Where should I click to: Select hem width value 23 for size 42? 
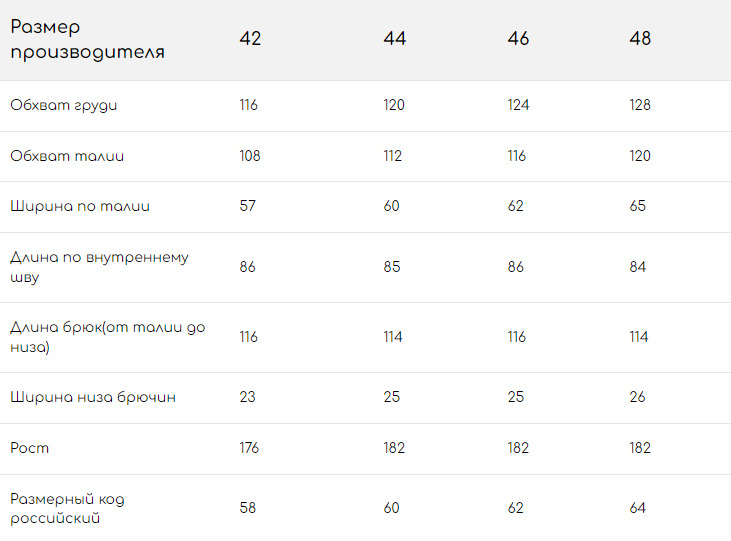[247, 397]
